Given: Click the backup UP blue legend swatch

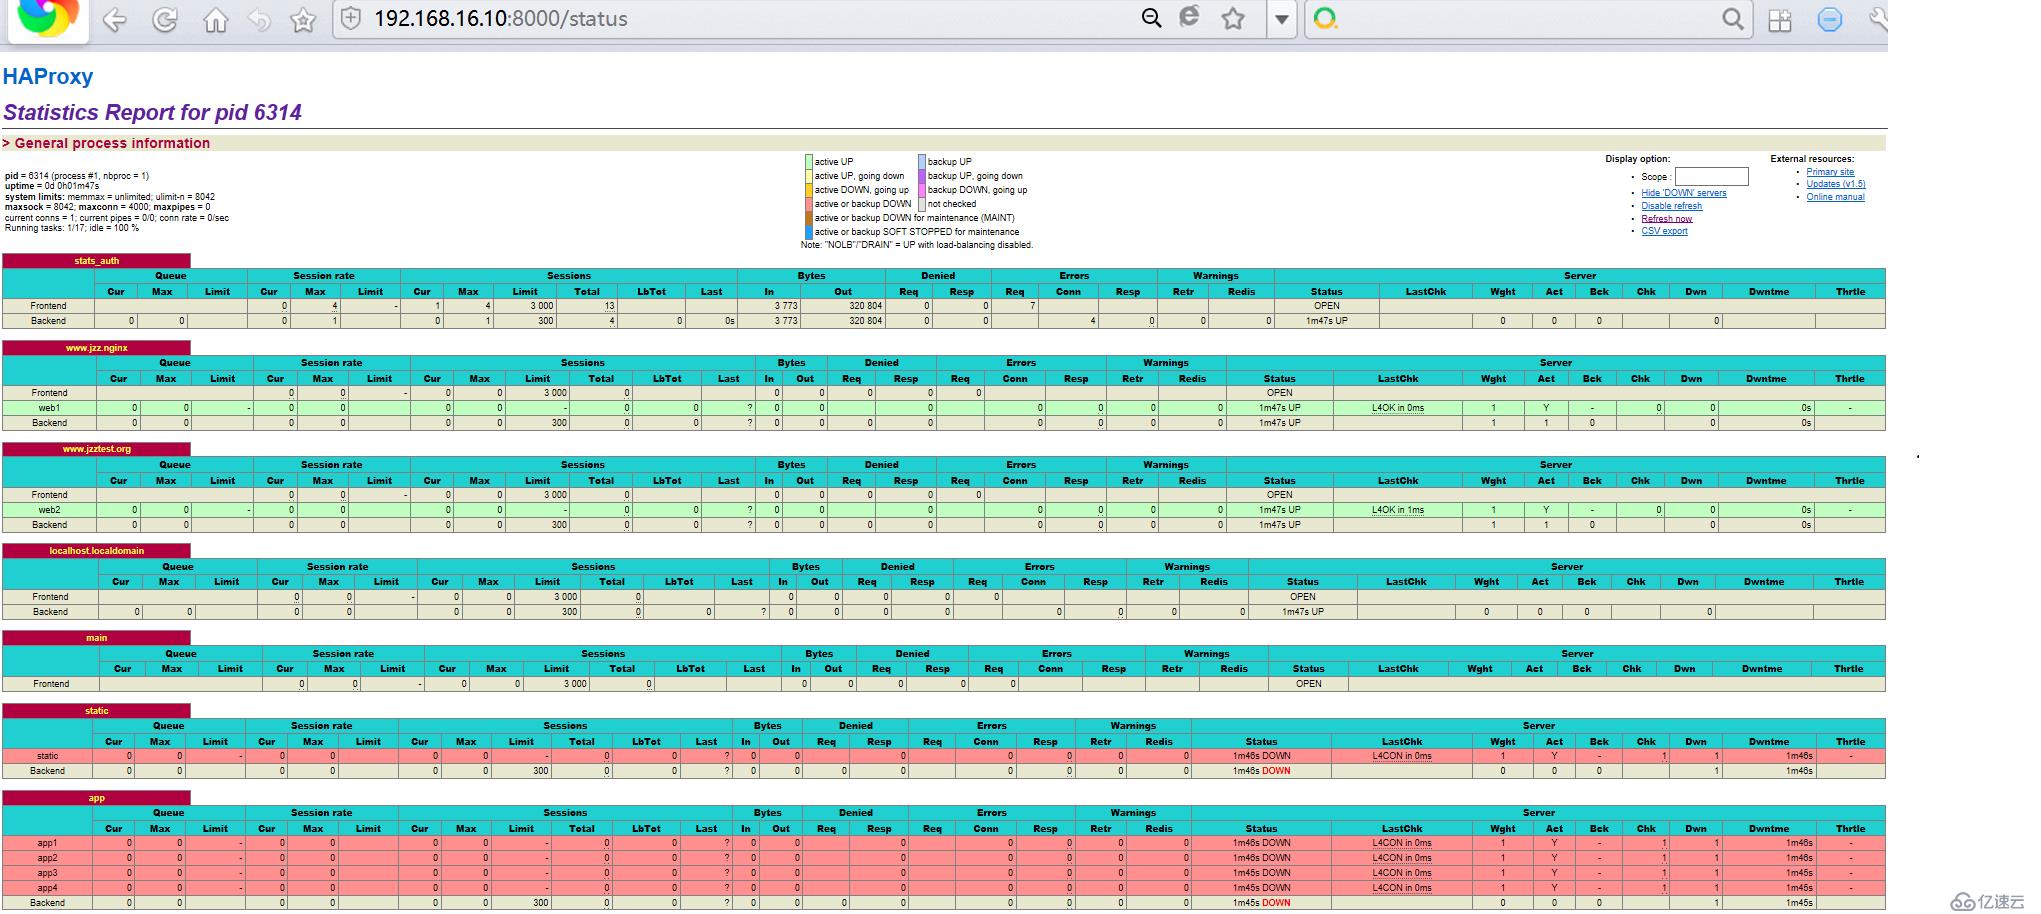Looking at the screenshot, I should point(922,161).
